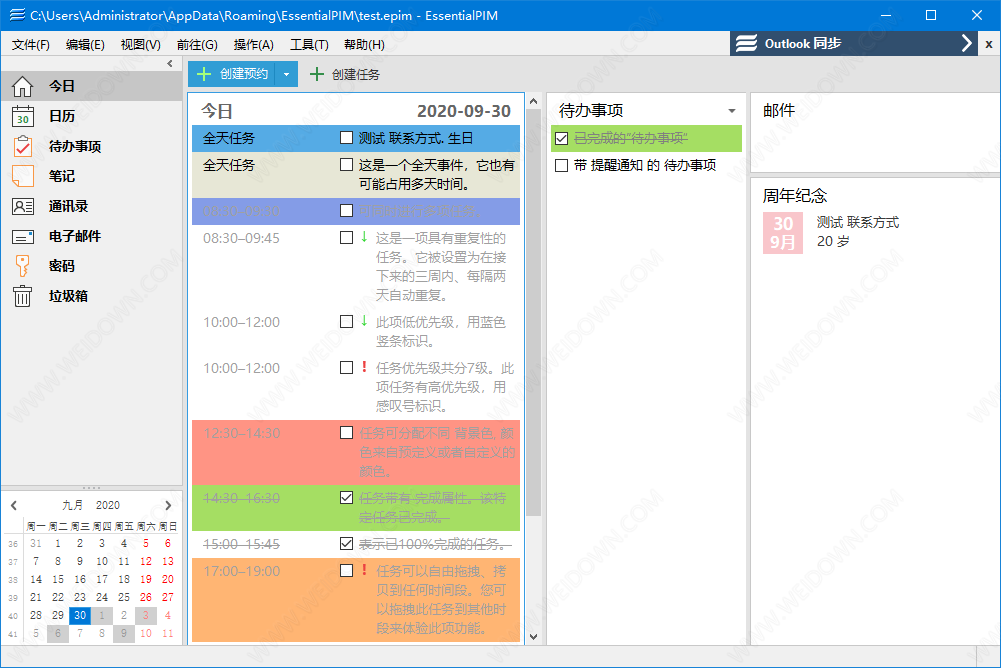
Task: Open the 操作(A) menu
Action: 253,44
